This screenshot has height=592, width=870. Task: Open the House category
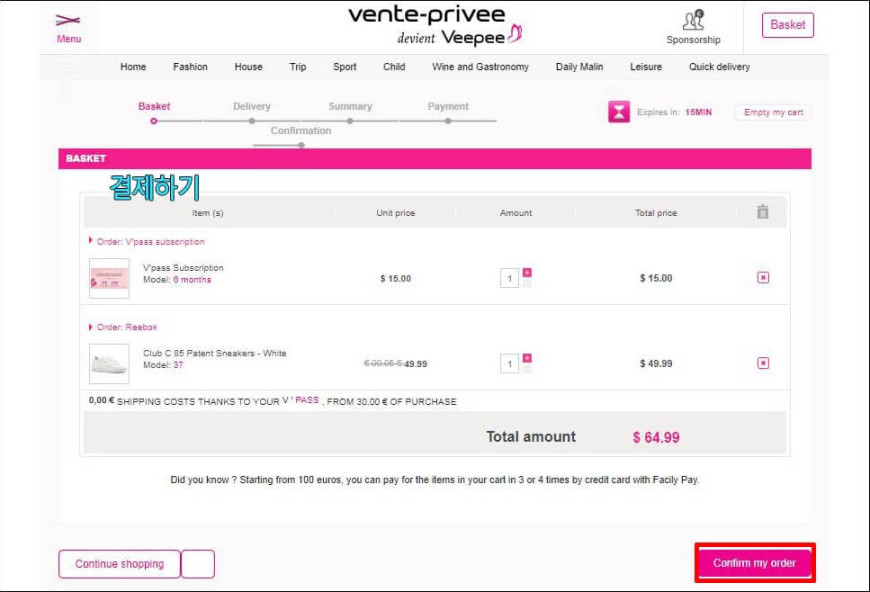tap(248, 67)
